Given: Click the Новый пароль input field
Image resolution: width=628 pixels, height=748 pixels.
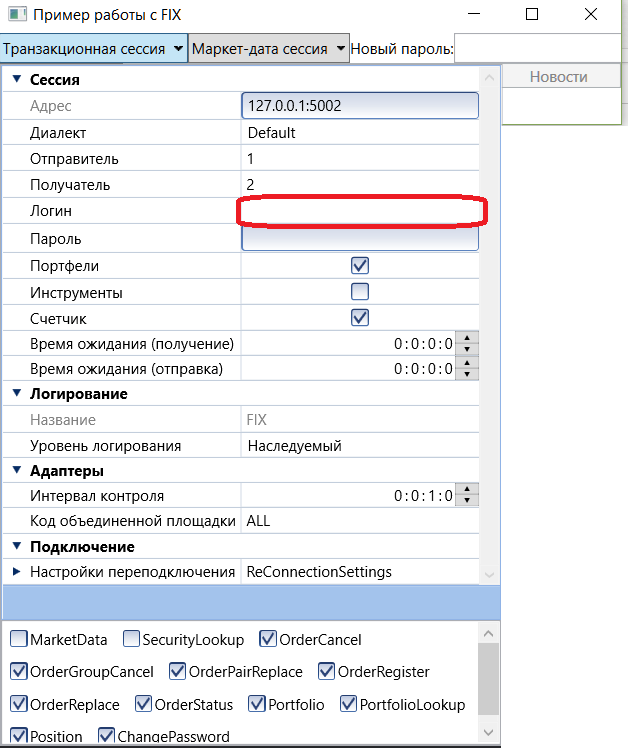Looking at the screenshot, I should click(x=538, y=48).
